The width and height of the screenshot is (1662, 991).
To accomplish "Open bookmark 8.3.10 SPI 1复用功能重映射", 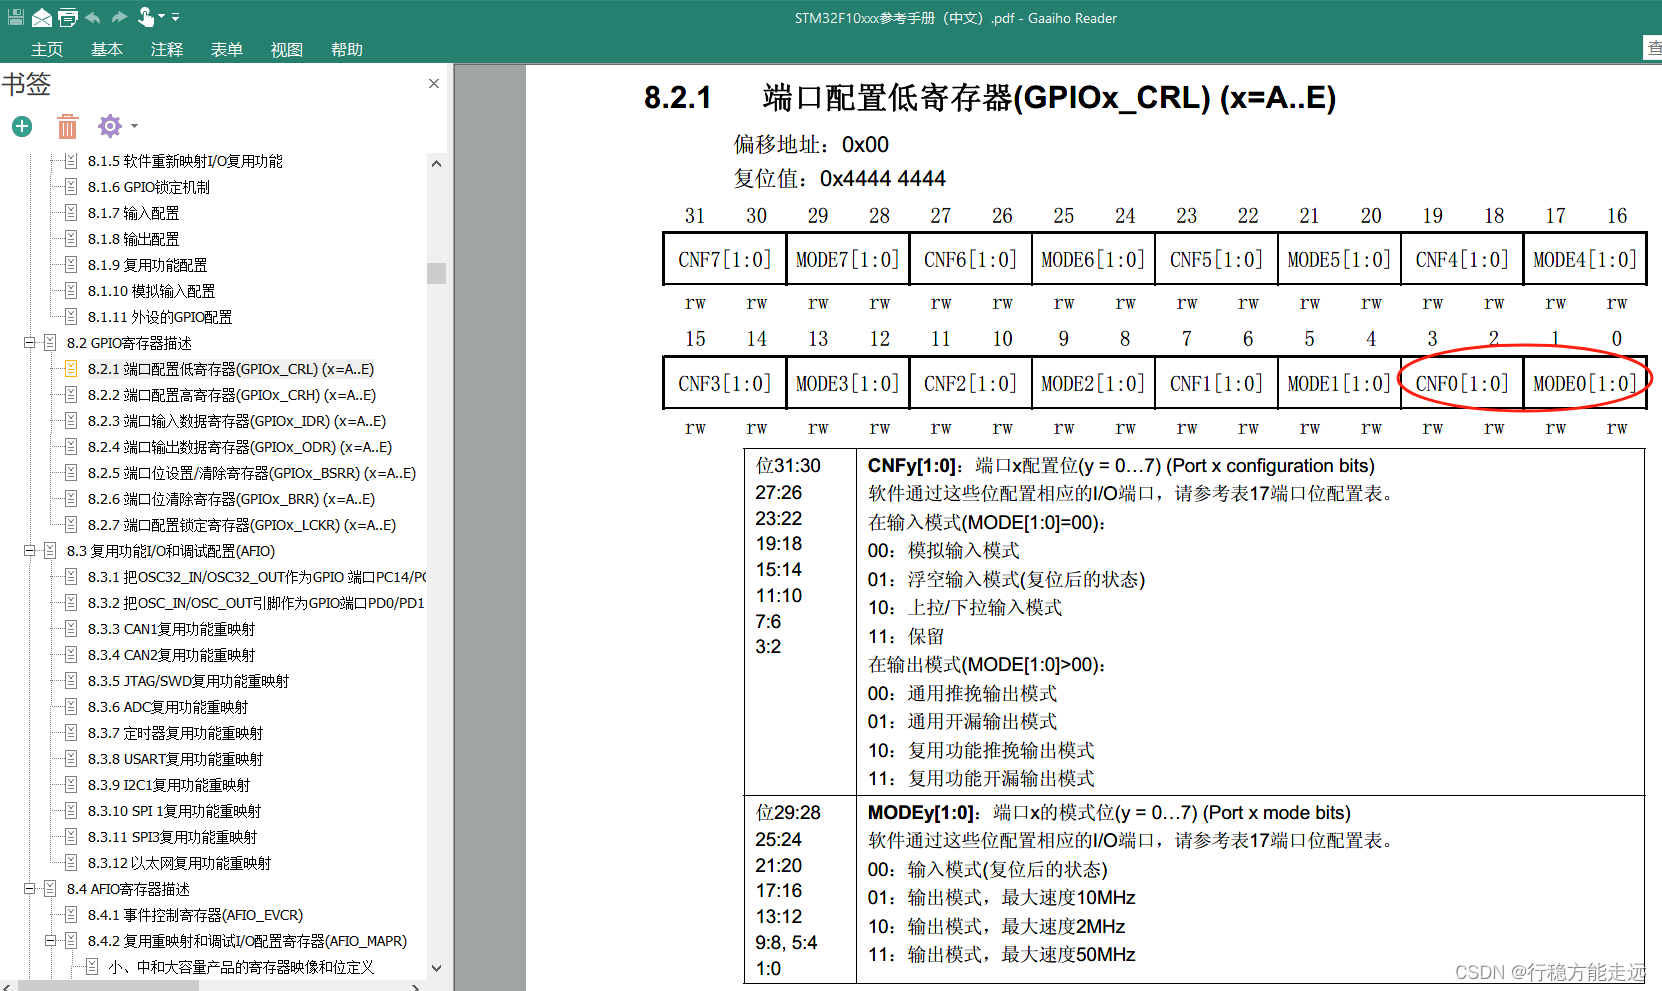I will tap(174, 811).
